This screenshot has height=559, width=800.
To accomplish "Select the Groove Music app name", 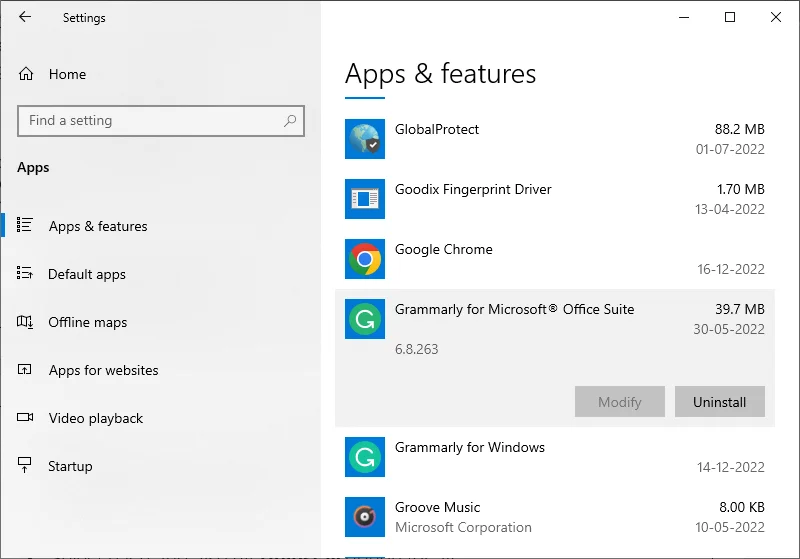I will 437,507.
